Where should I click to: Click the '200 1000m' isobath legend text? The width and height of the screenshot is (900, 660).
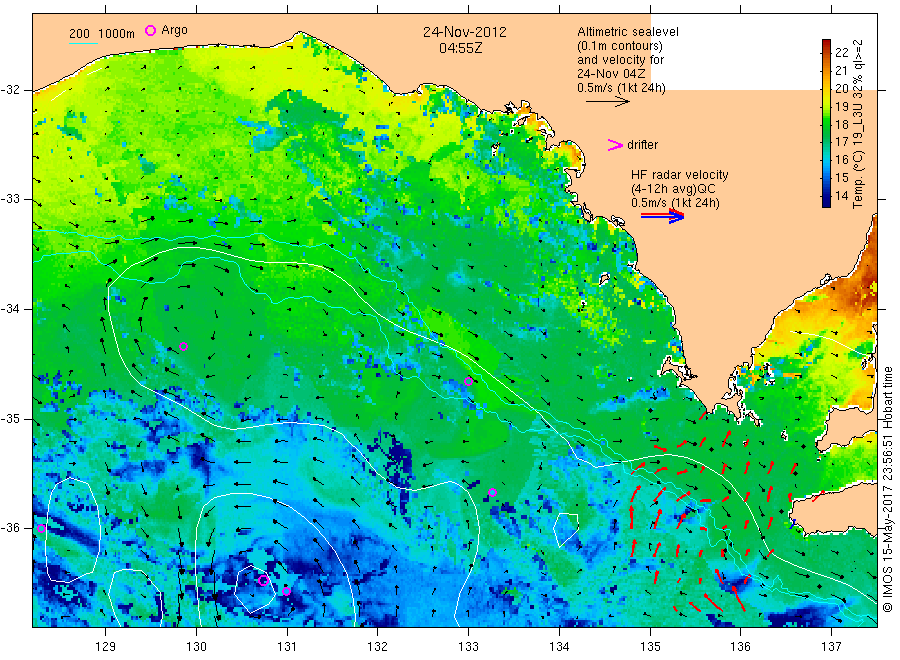point(102,34)
